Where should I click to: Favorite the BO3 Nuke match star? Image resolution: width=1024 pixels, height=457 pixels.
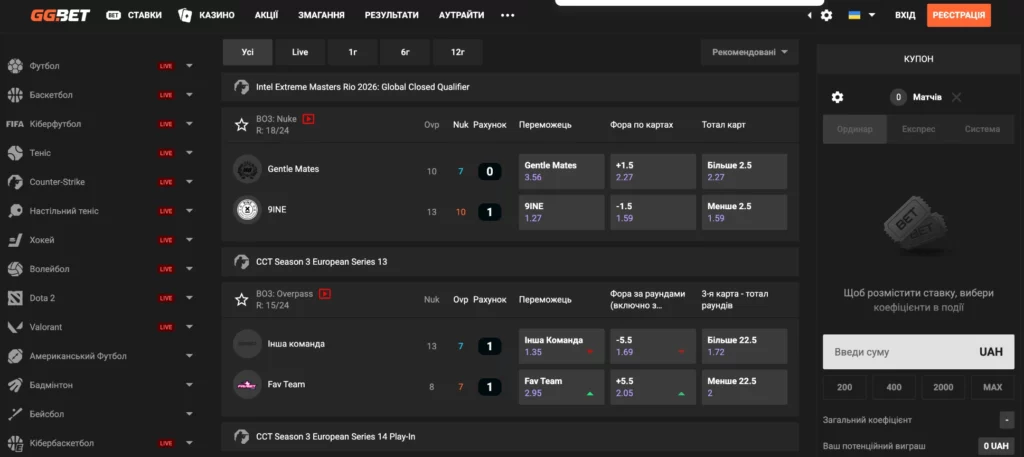click(241, 125)
